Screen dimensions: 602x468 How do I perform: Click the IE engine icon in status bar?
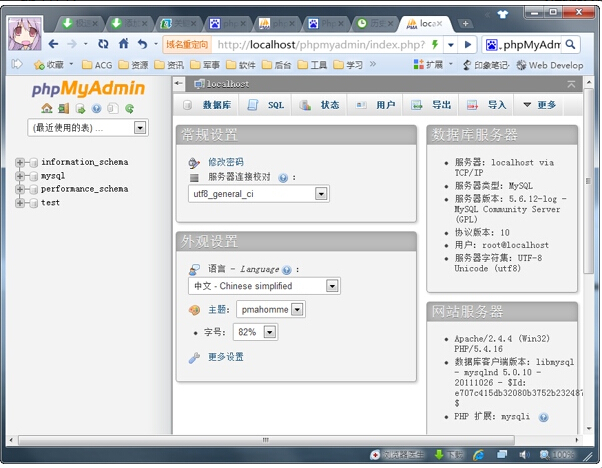click(x=478, y=455)
